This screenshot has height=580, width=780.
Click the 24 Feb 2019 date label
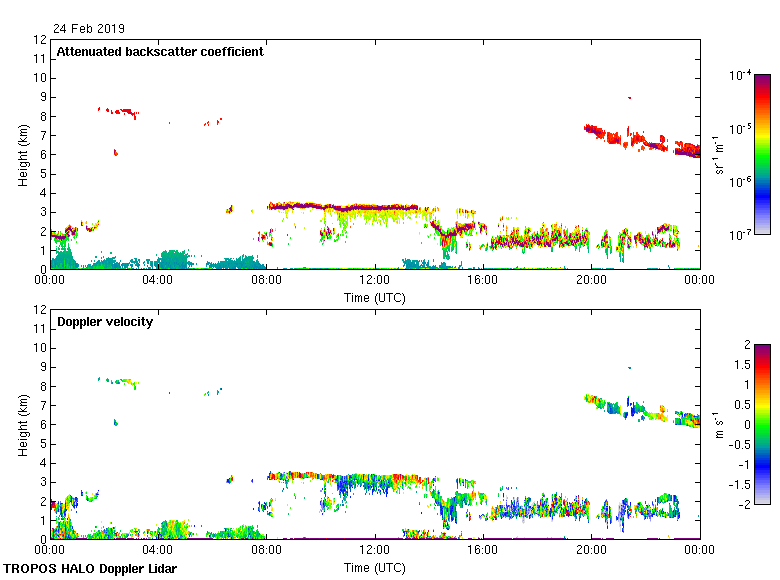pyautogui.click(x=89, y=29)
